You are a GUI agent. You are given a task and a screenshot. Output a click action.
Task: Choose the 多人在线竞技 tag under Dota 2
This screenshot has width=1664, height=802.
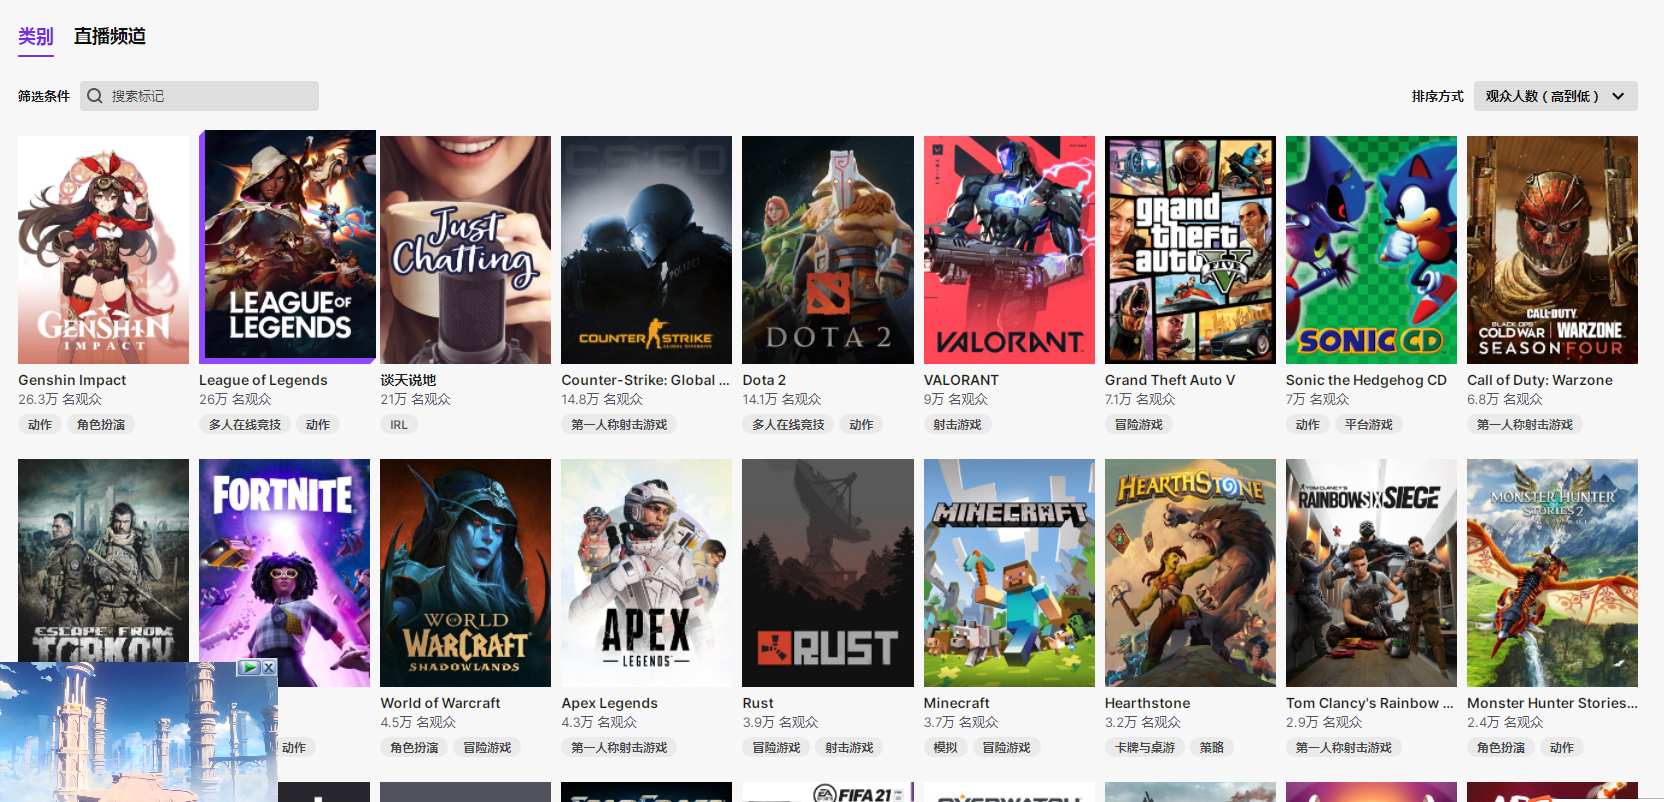[788, 425]
